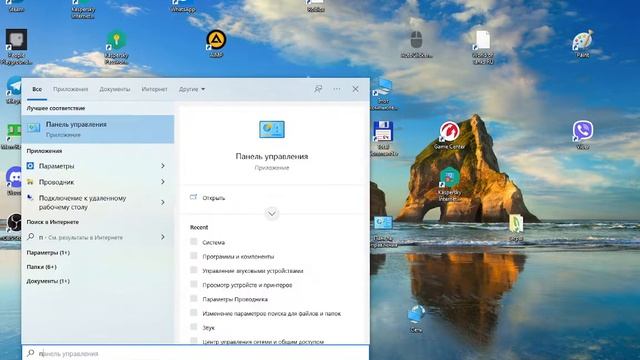Expand more actions chevron below Открыть
The width and height of the screenshot is (640, 360).
click(x=272, y=213)
